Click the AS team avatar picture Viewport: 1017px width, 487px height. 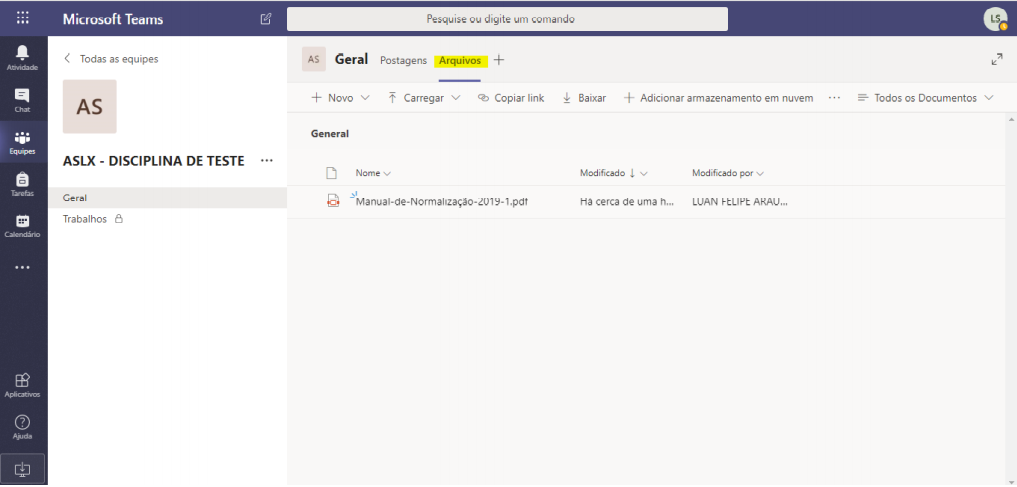tap(90, 106)
